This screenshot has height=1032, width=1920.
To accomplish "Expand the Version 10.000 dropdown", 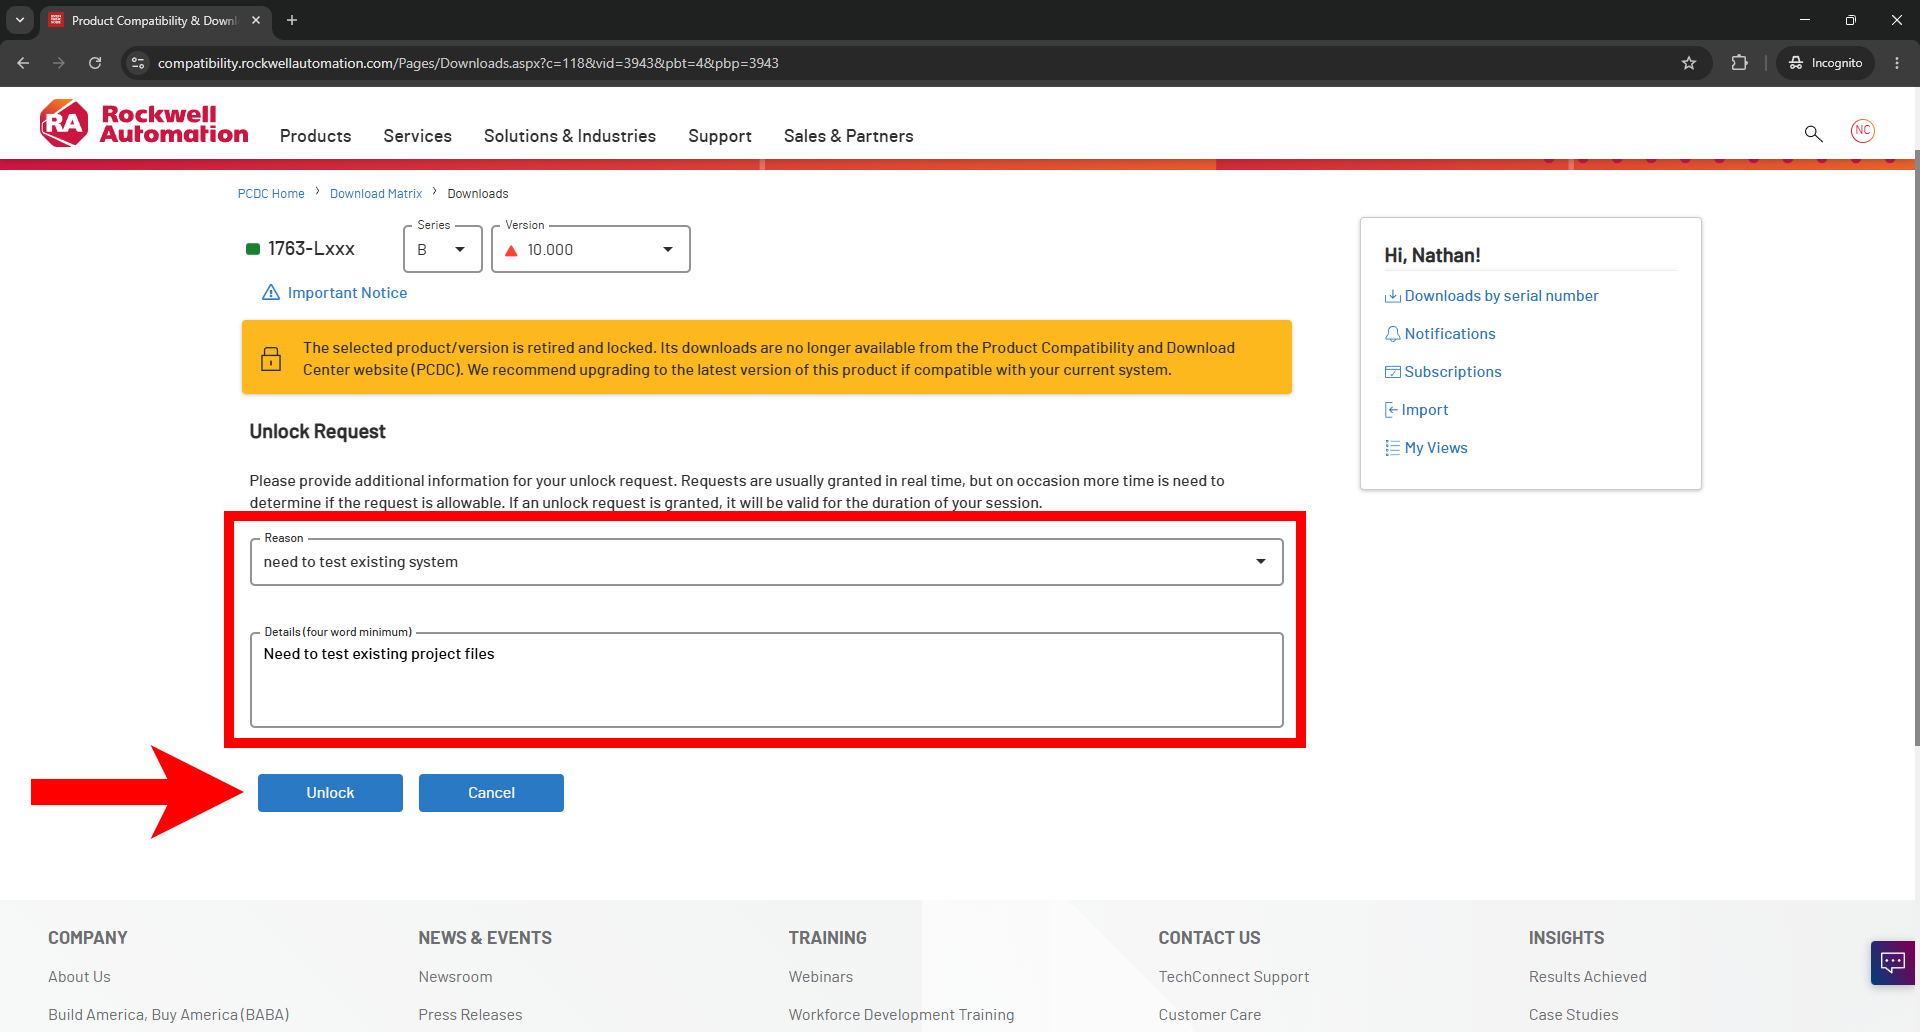I will [x=591, y=249].
